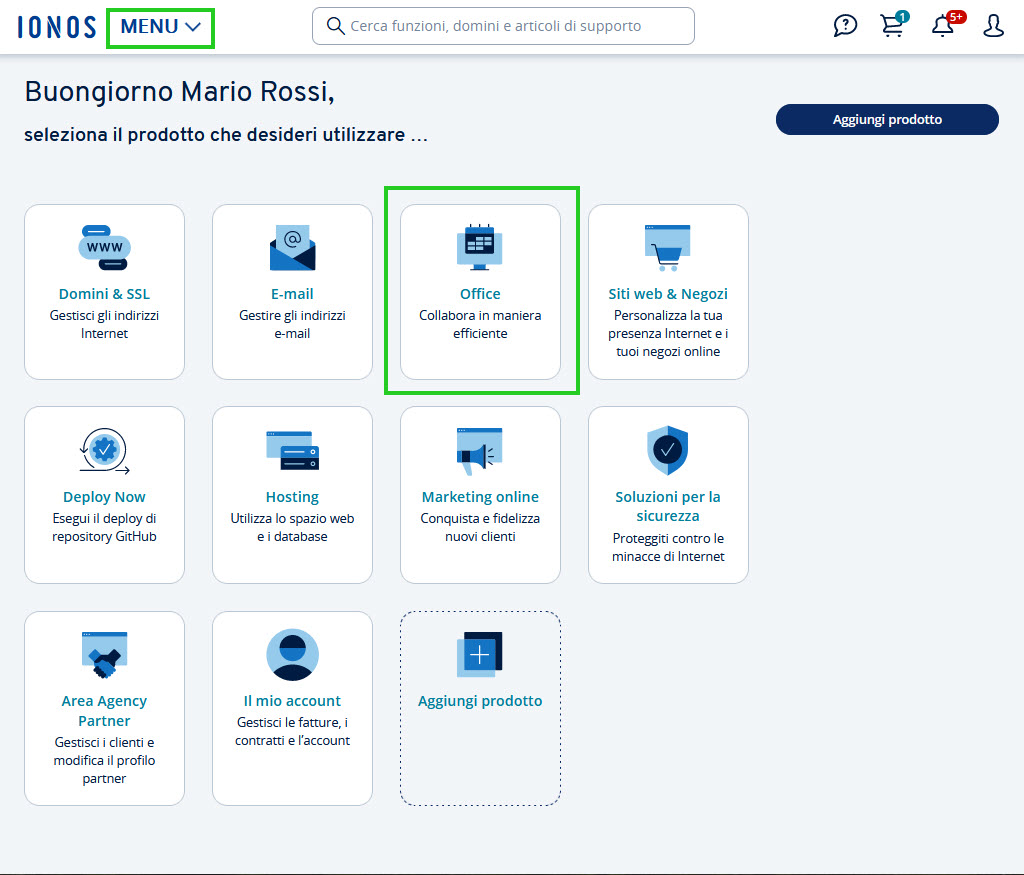Open the notifications bell icon
This screenshot has height=875, width=1024.
pos(944,25)
